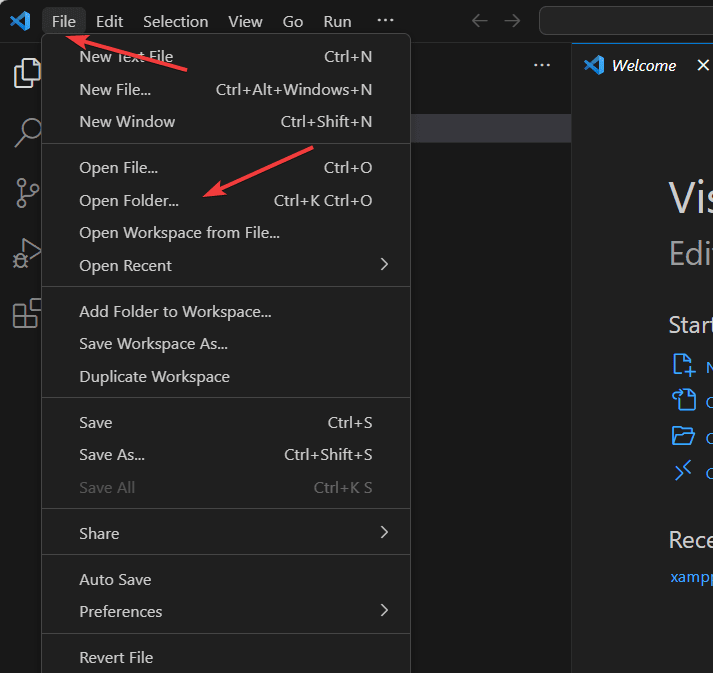Open the Edit menu
The image size is (713, 673).
[109, 21]
